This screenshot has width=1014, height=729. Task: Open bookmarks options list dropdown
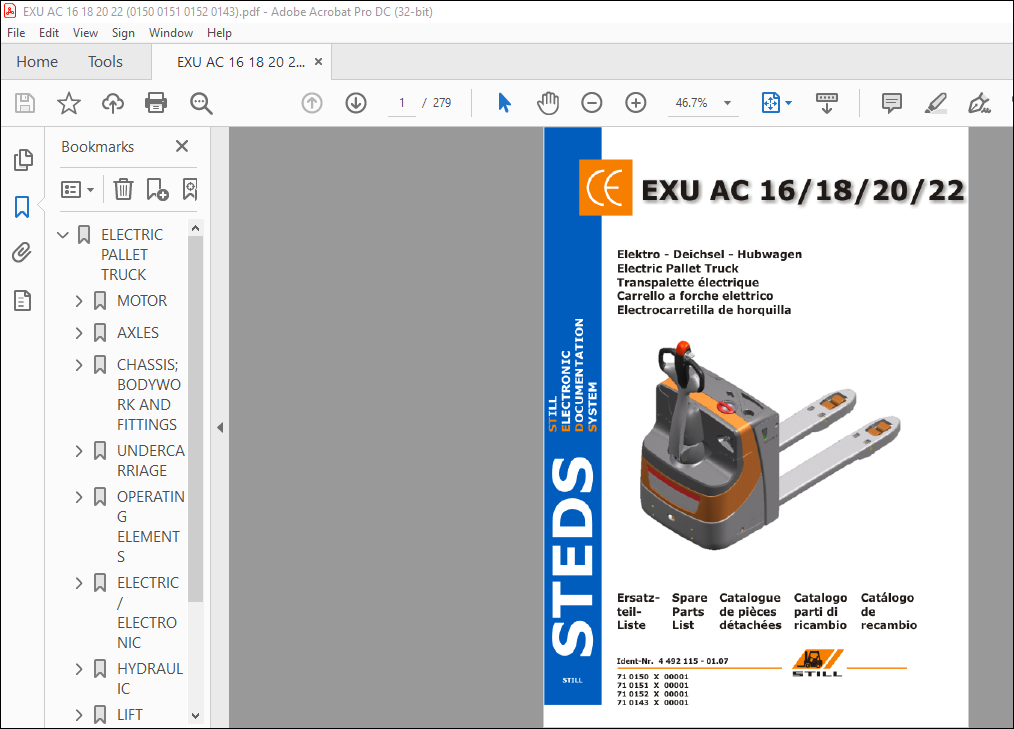pos(78,190)
